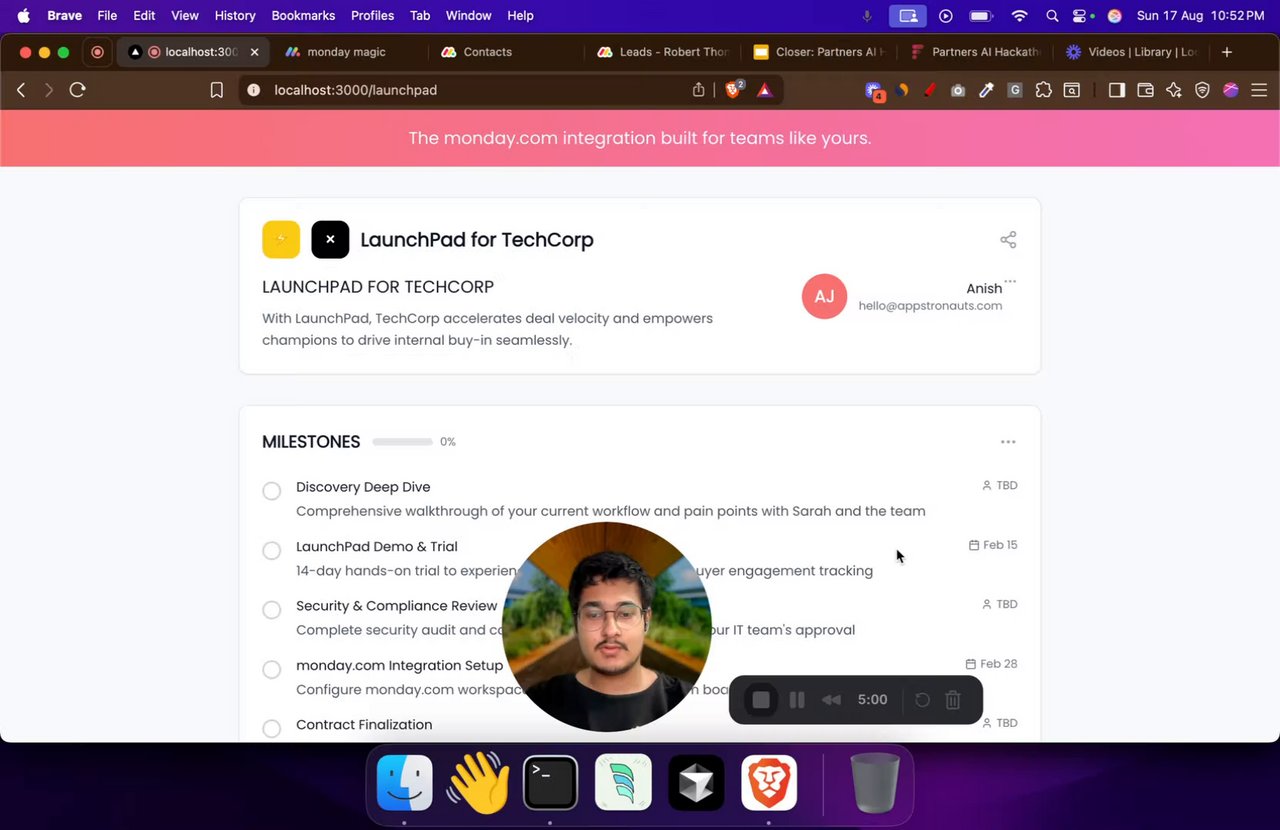Image resolution: width=1280 pixels, height=830 pixels.
Task: Open the Brave hamburger main menu
Action: click(1259, 90)
